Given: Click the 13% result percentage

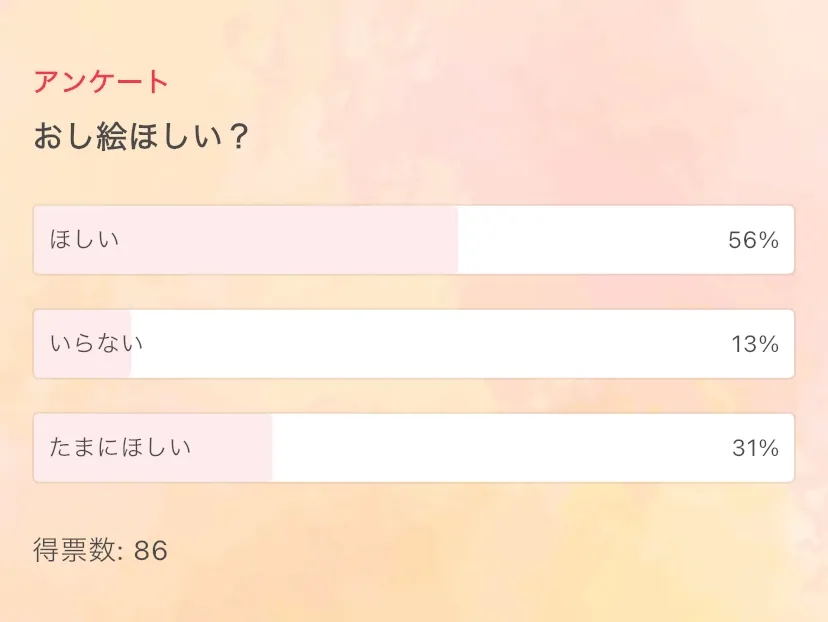Looking at the screenshot, I should coord(754,344).
